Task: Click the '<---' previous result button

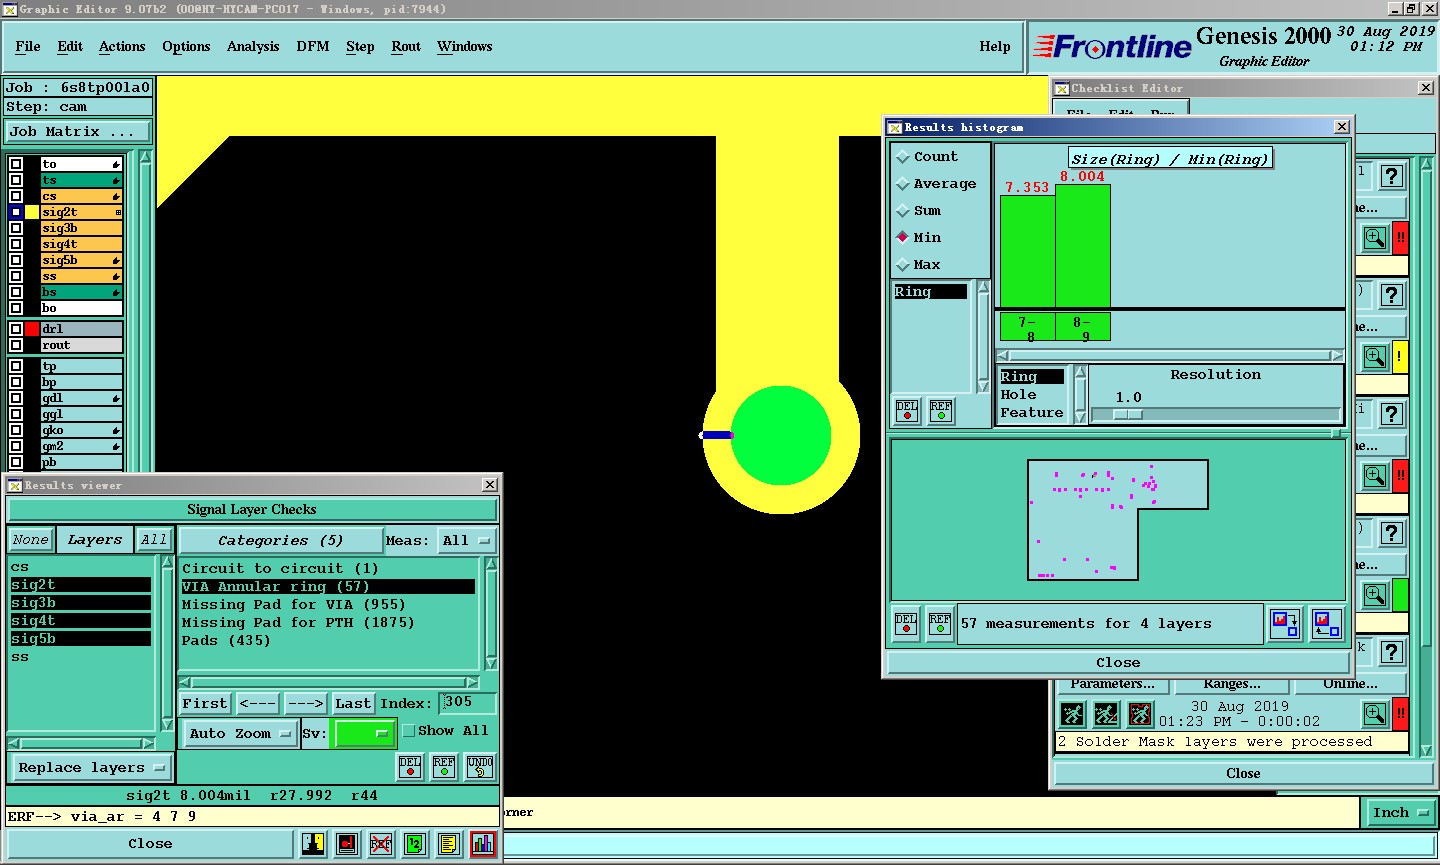Action: (x=258, y=704)
